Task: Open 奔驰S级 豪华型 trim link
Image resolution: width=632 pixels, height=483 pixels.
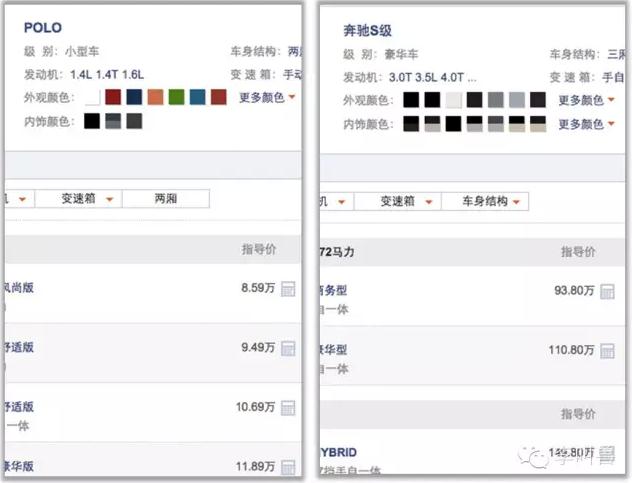Action: (333, 350)
